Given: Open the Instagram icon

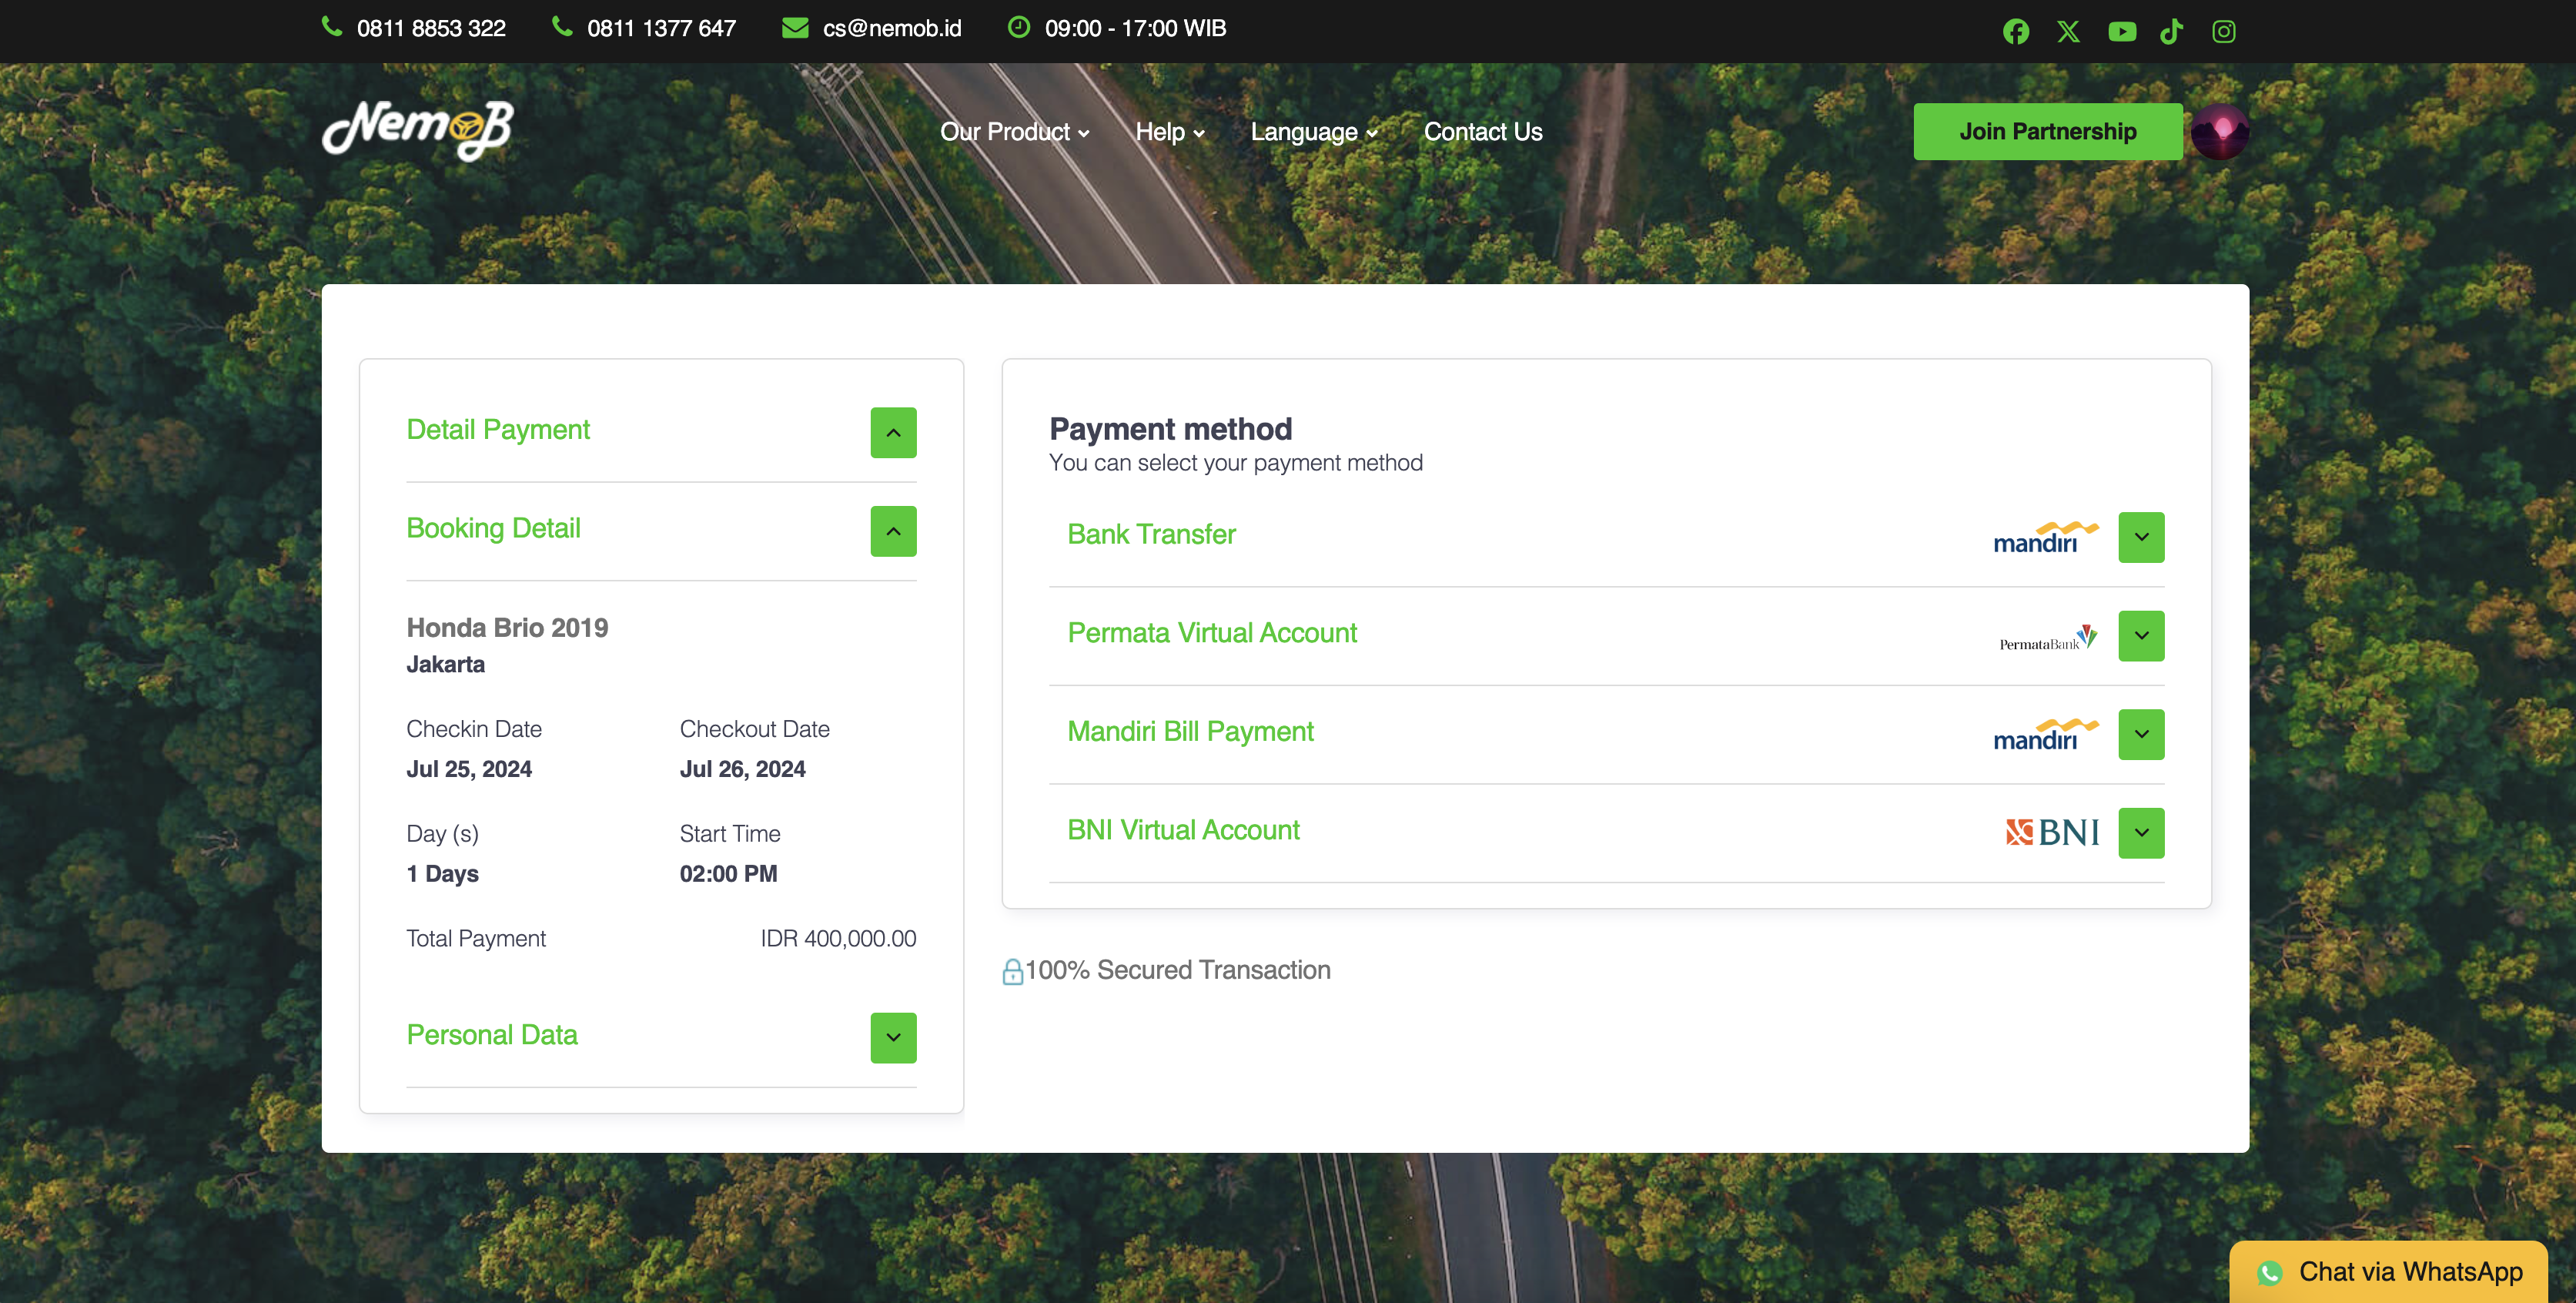Looking at the screenshot, I should 2223,31.
